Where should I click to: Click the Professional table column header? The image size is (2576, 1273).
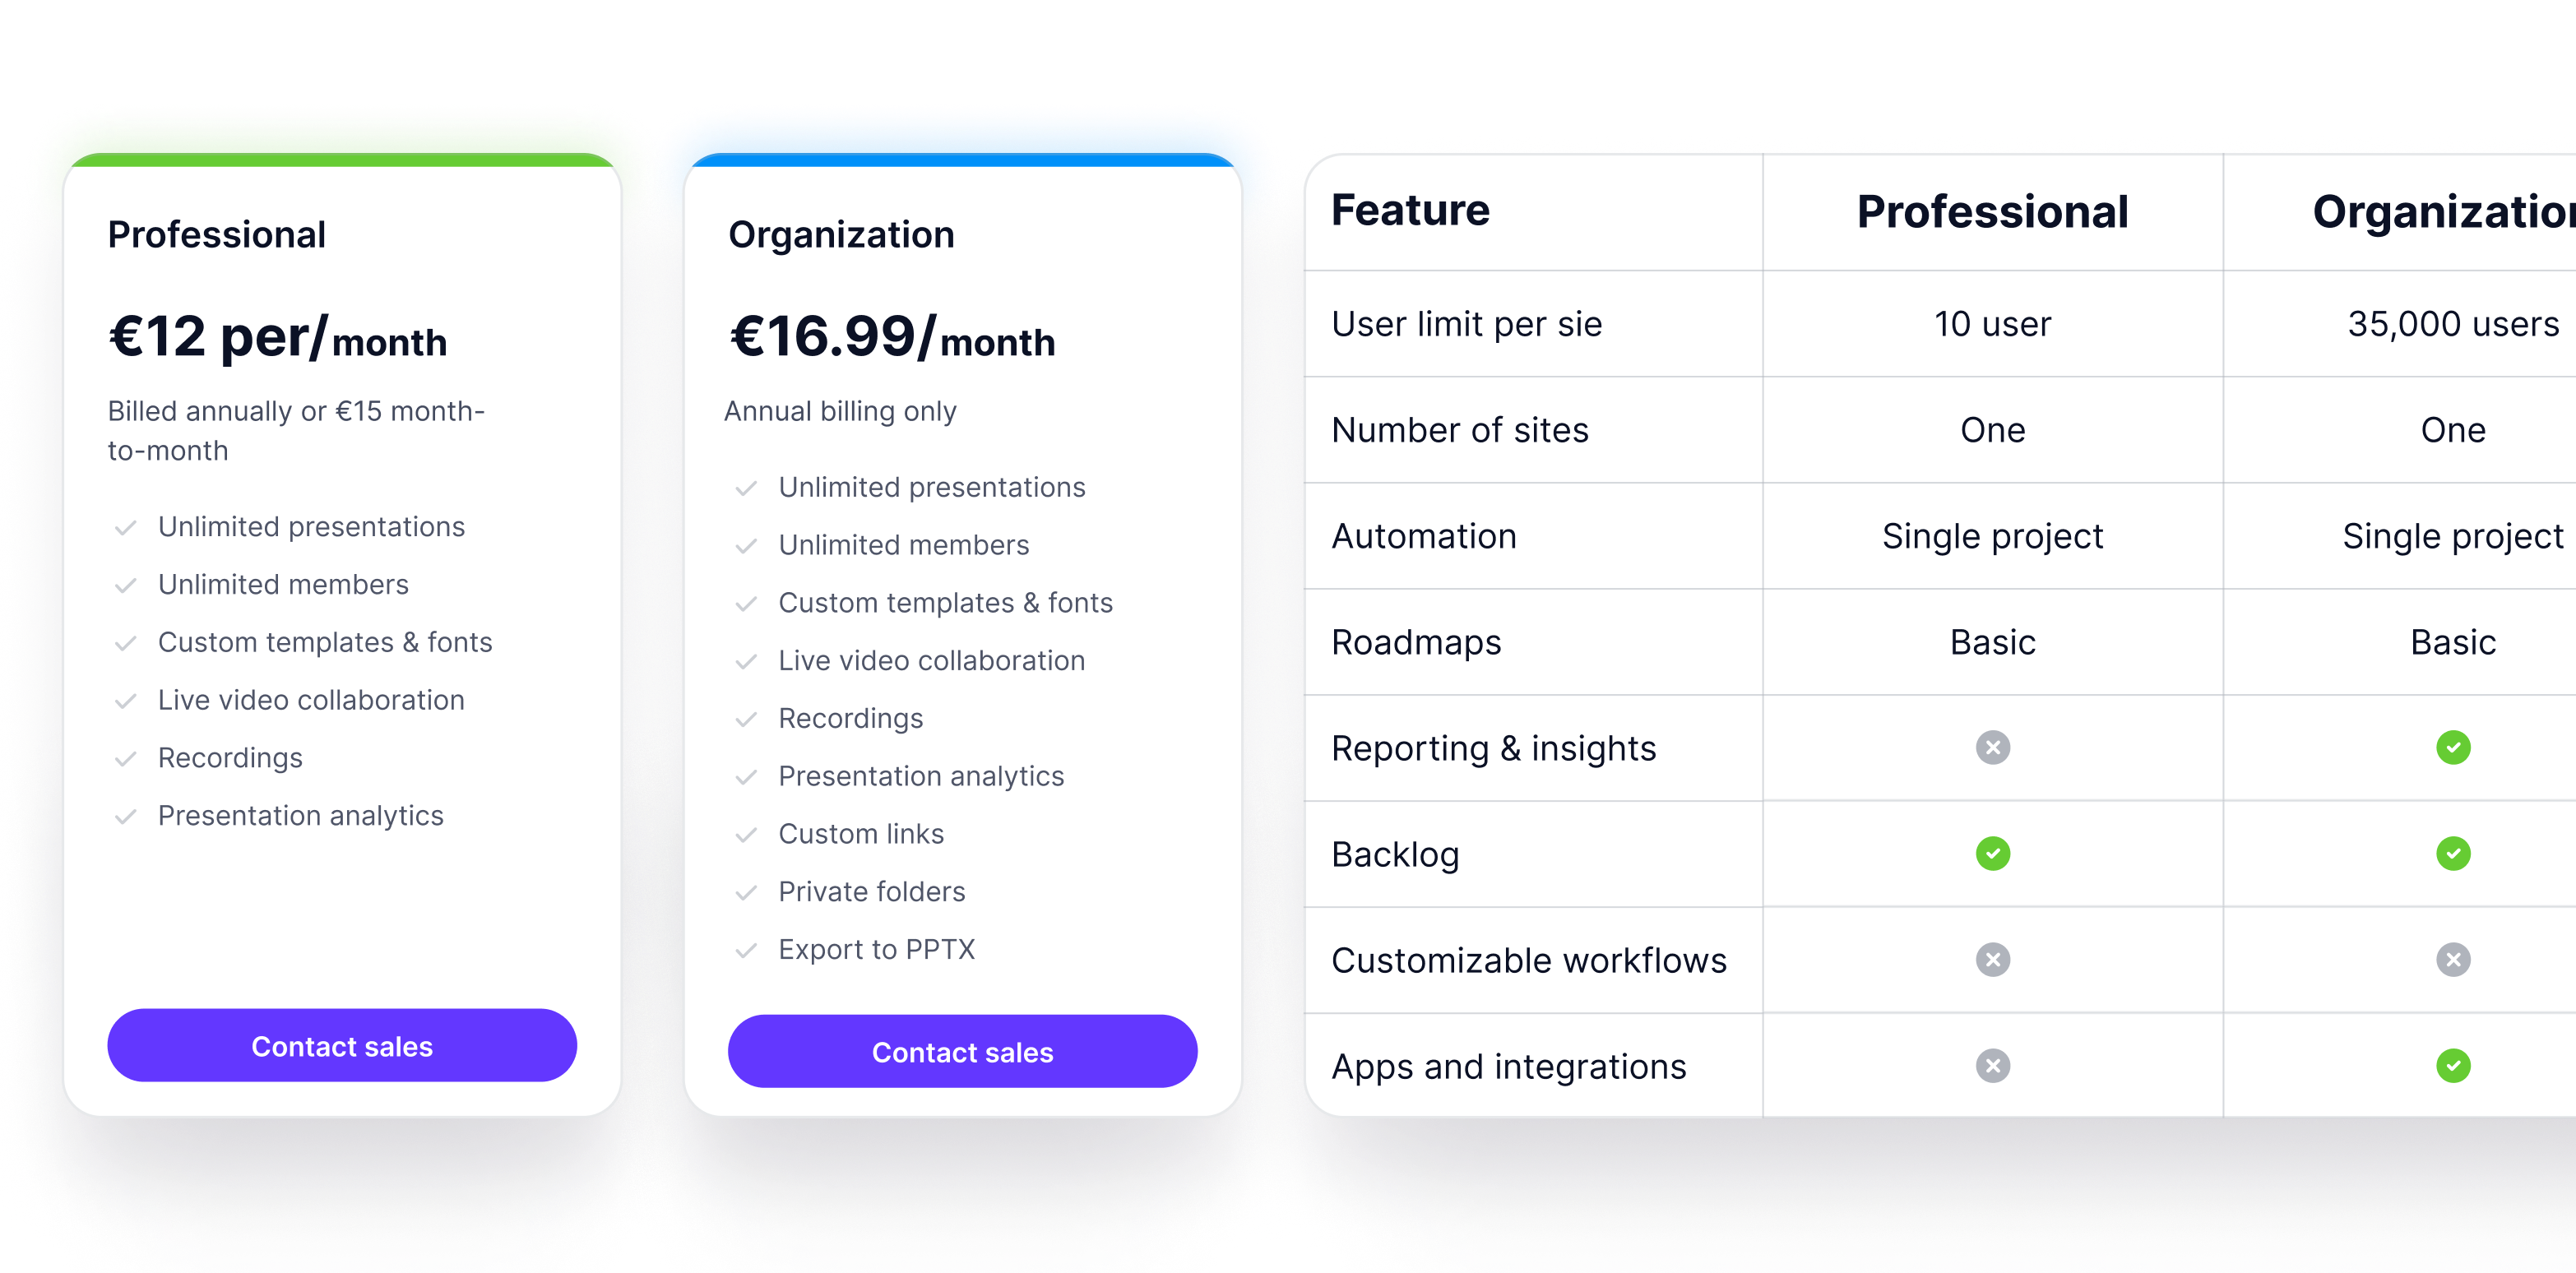pyautogui.click(x=1992, y=212)
